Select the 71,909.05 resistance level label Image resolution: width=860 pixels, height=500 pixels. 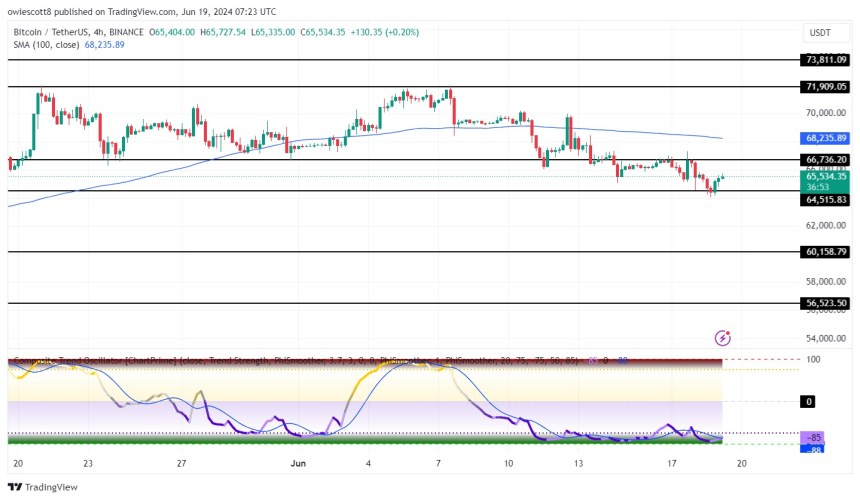(x=826, y=87)
